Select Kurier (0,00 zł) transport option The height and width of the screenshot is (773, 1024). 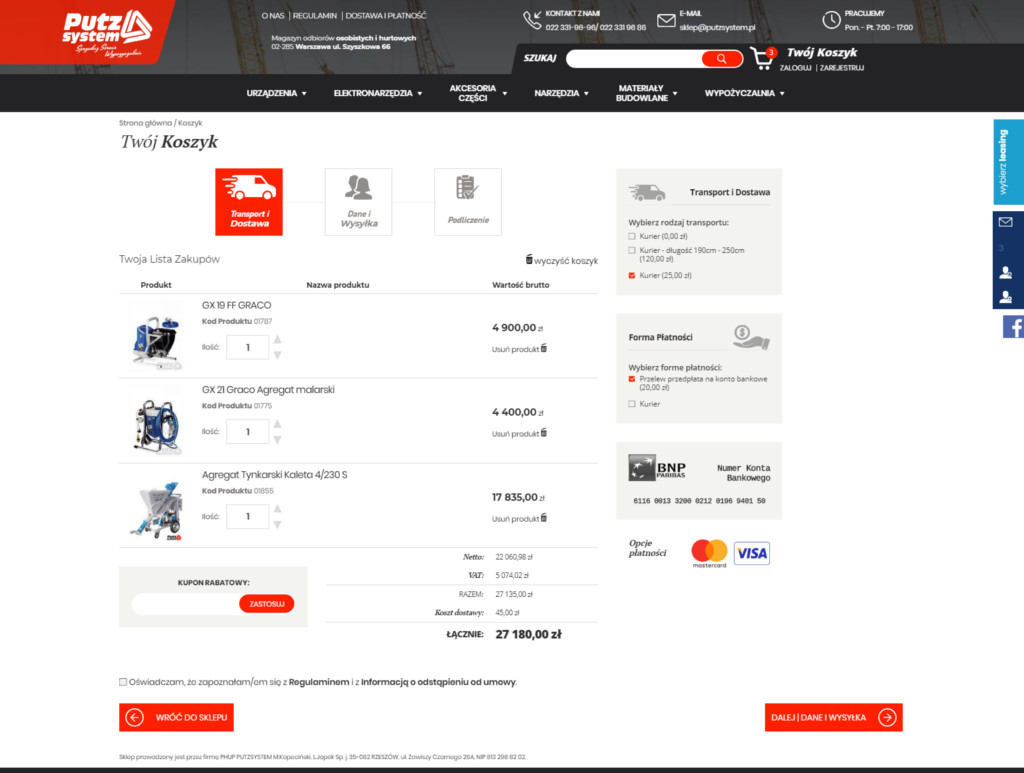pos(631,236)
